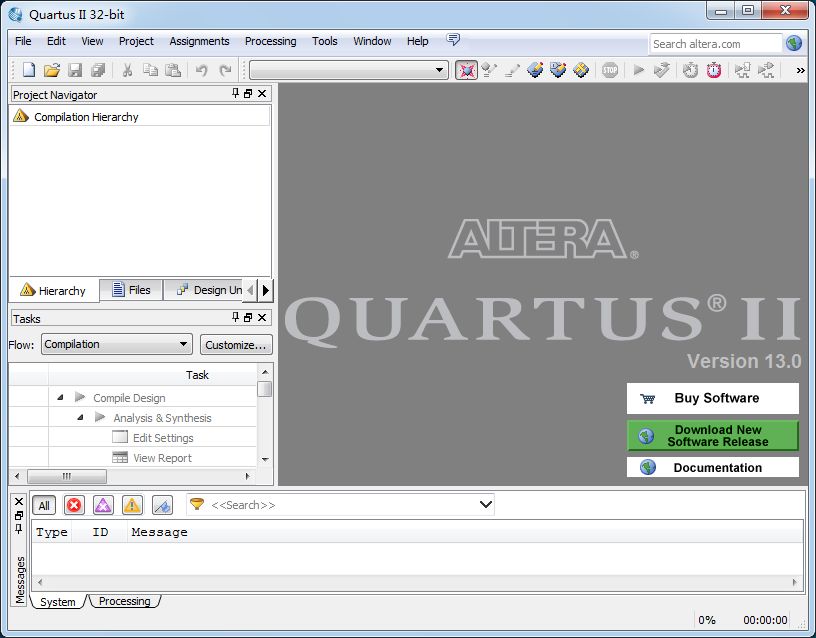
Task: Click the Stop Processing icon
Action: [610, 70]
